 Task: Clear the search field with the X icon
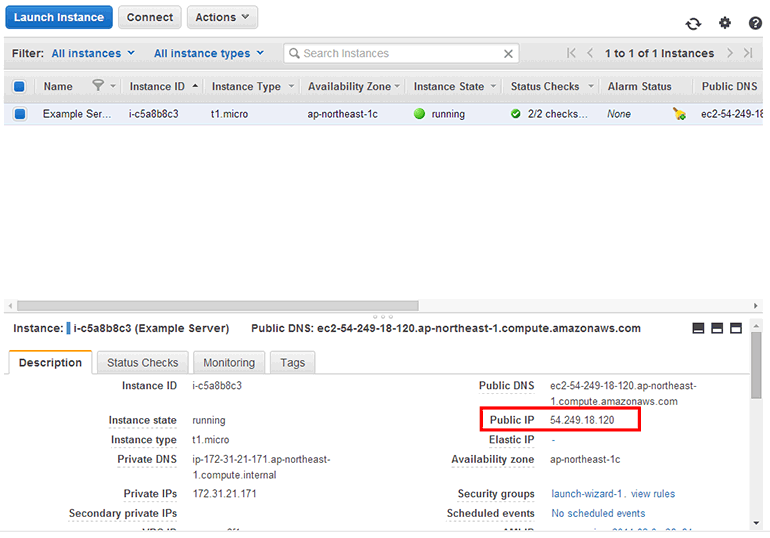tap(508, 54)
